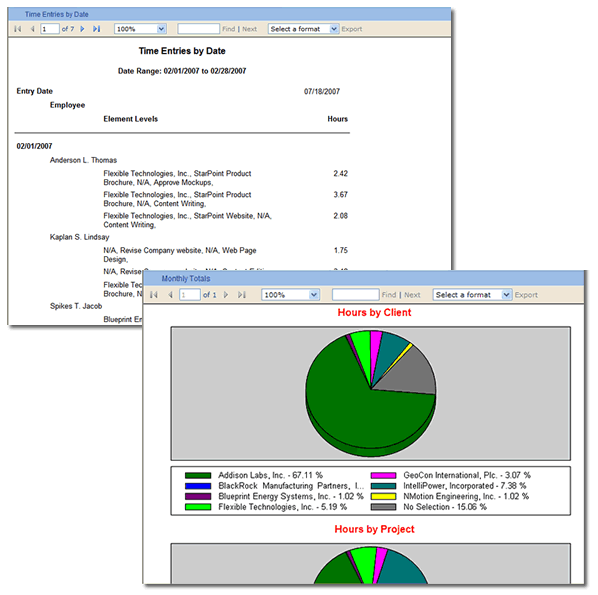Click hours value 1.75
Image resolution: width=598 pixels, height=595 pixels.
coord(341,251)
